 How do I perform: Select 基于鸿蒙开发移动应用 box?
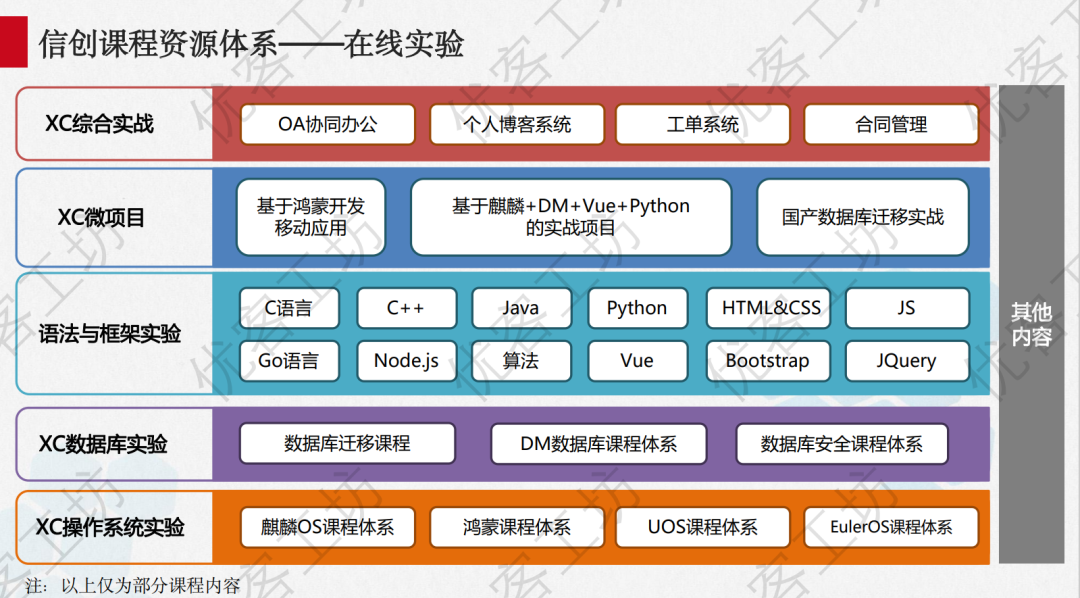311,217
